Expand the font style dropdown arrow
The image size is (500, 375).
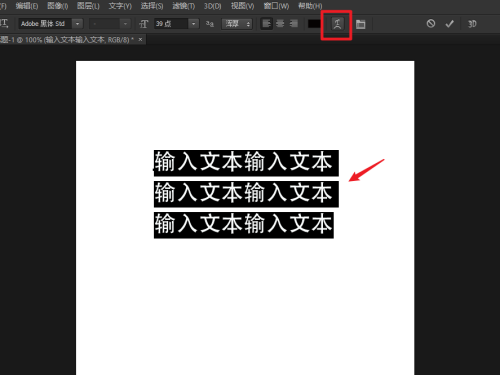click(x=125, y=24)
